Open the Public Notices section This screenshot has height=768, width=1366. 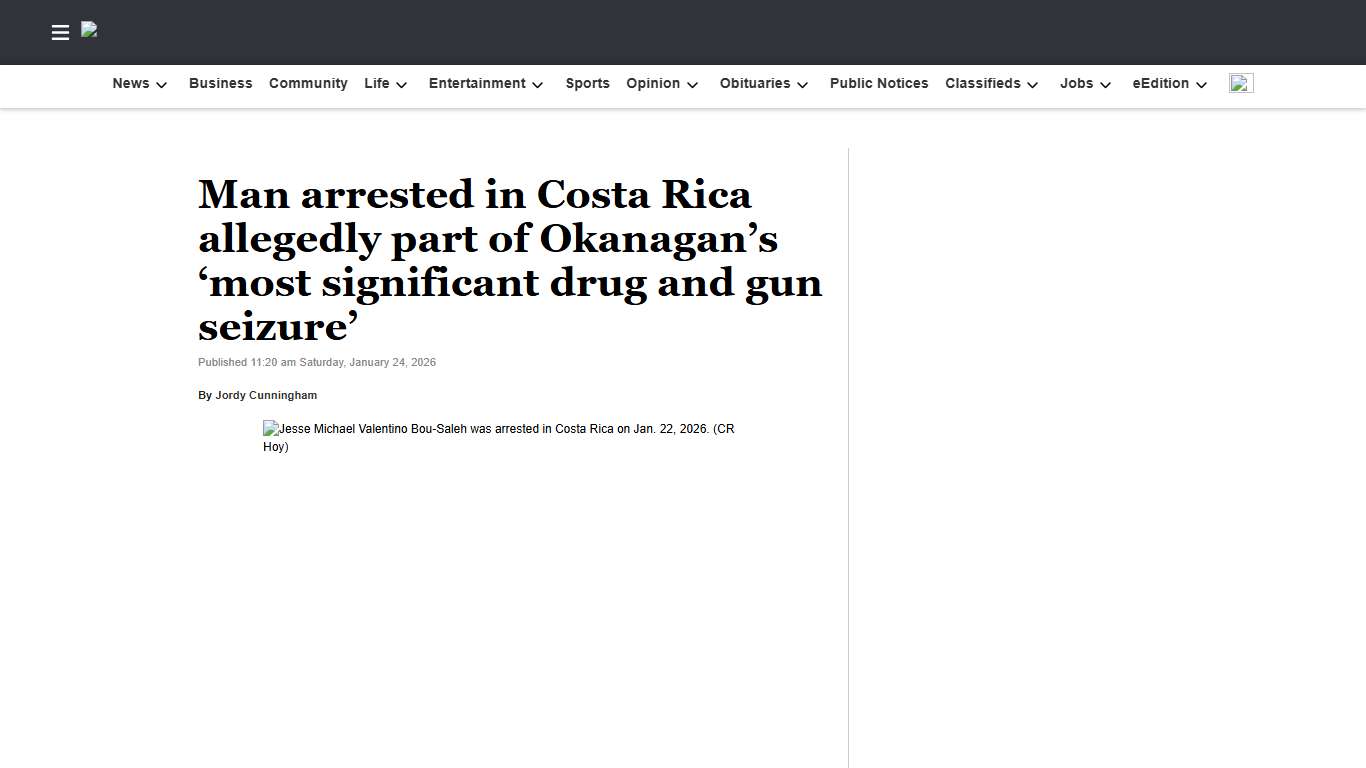pyautogui.click(x=878, y=83)
